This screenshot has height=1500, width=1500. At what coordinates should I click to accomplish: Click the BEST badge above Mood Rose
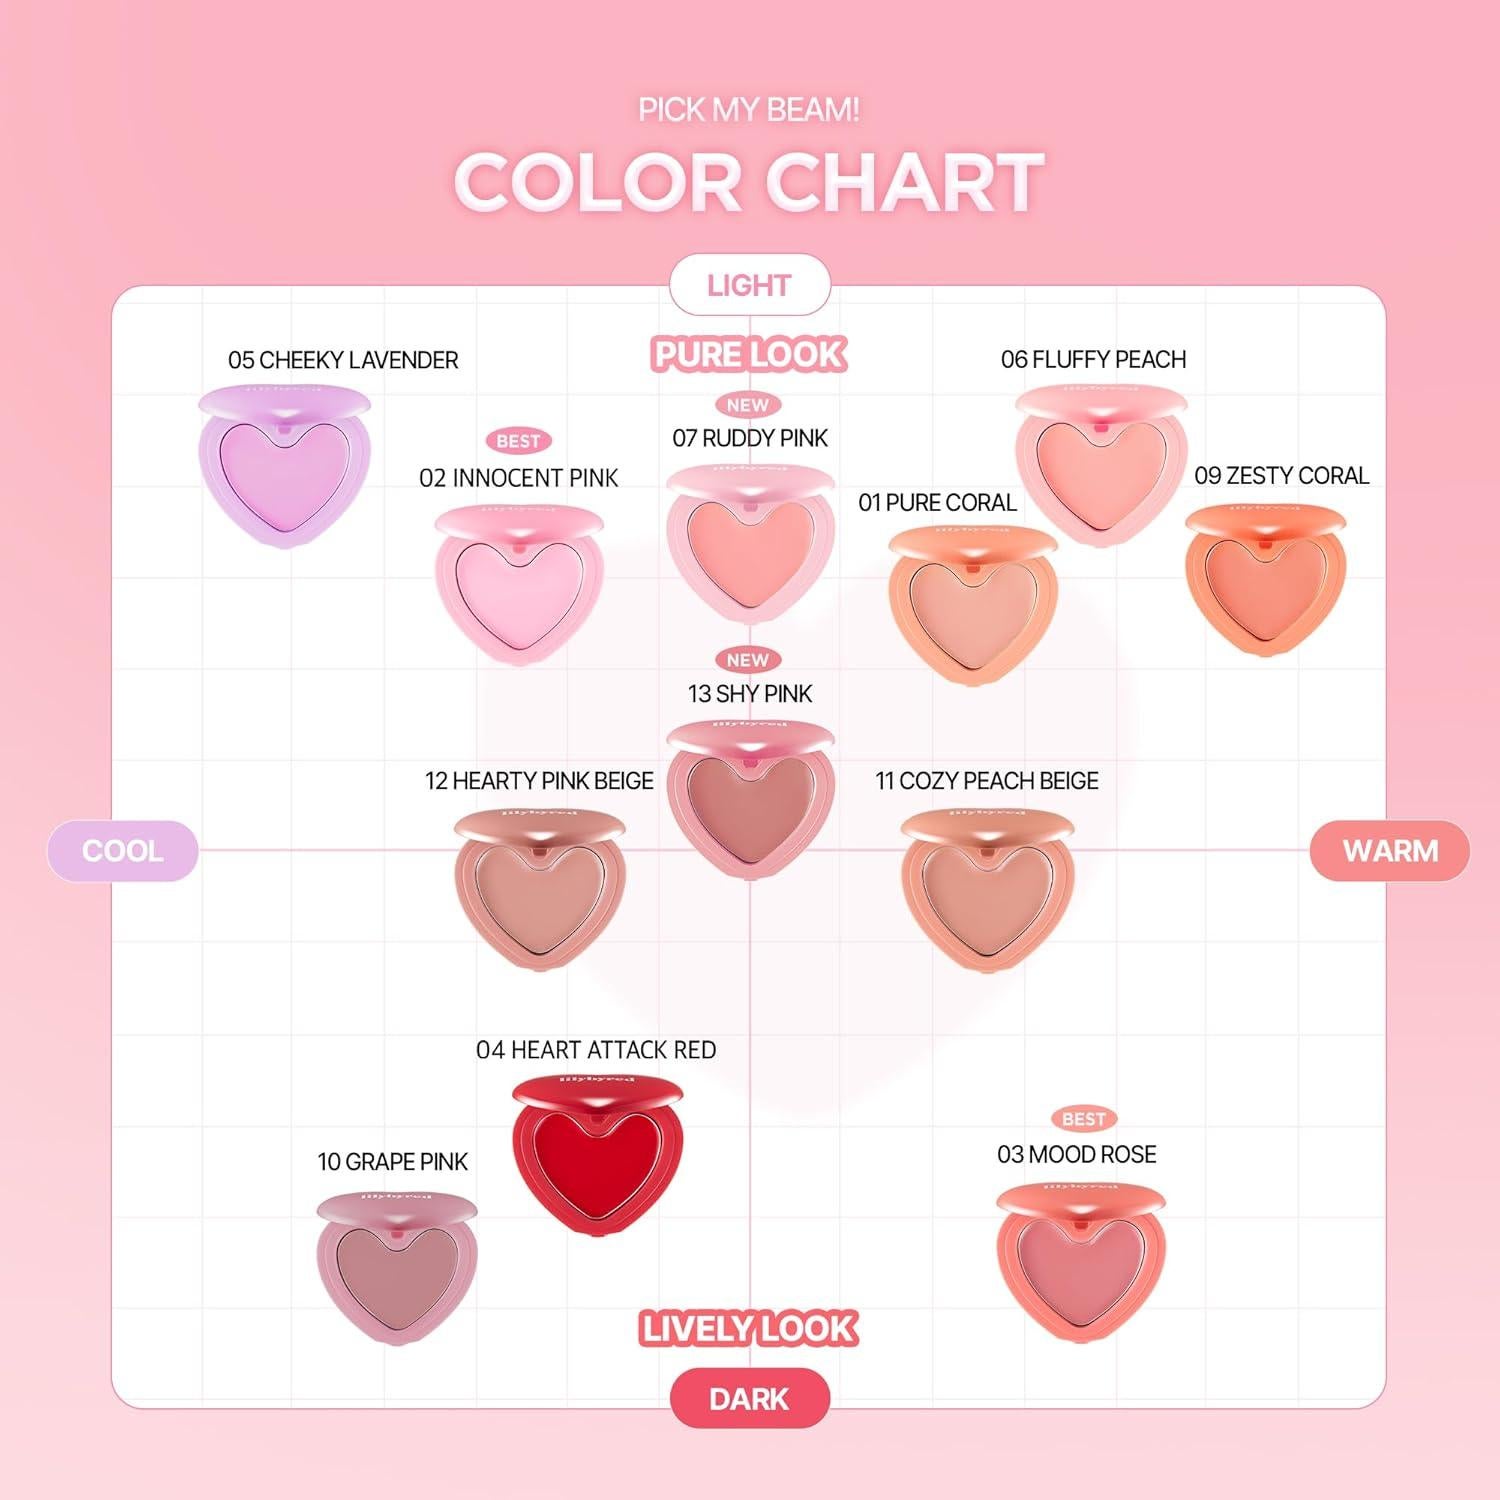1083,1119
